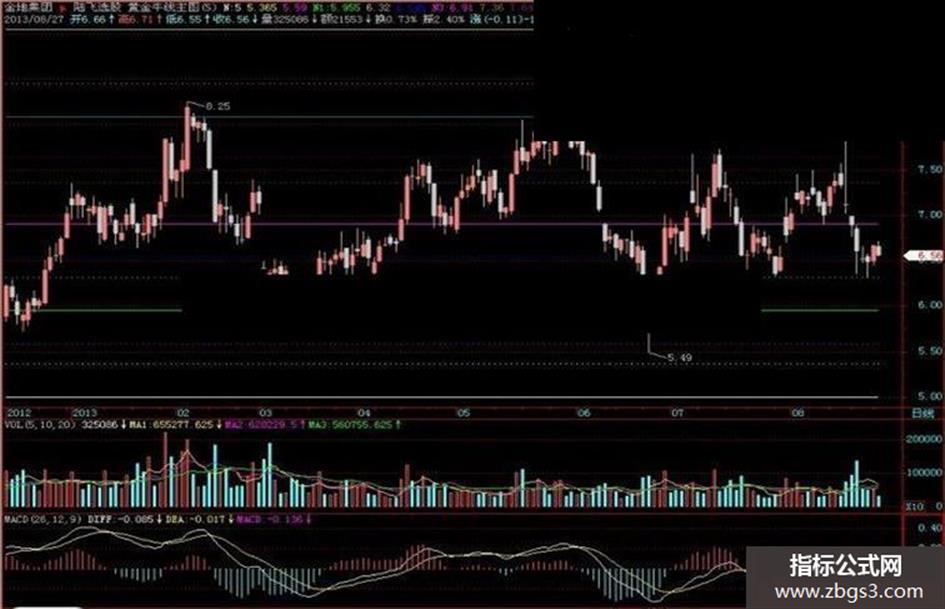This screenshot has height=609, width=945.
Task: Click the 04 month label on time axis
Action: [x=363, y=413]
